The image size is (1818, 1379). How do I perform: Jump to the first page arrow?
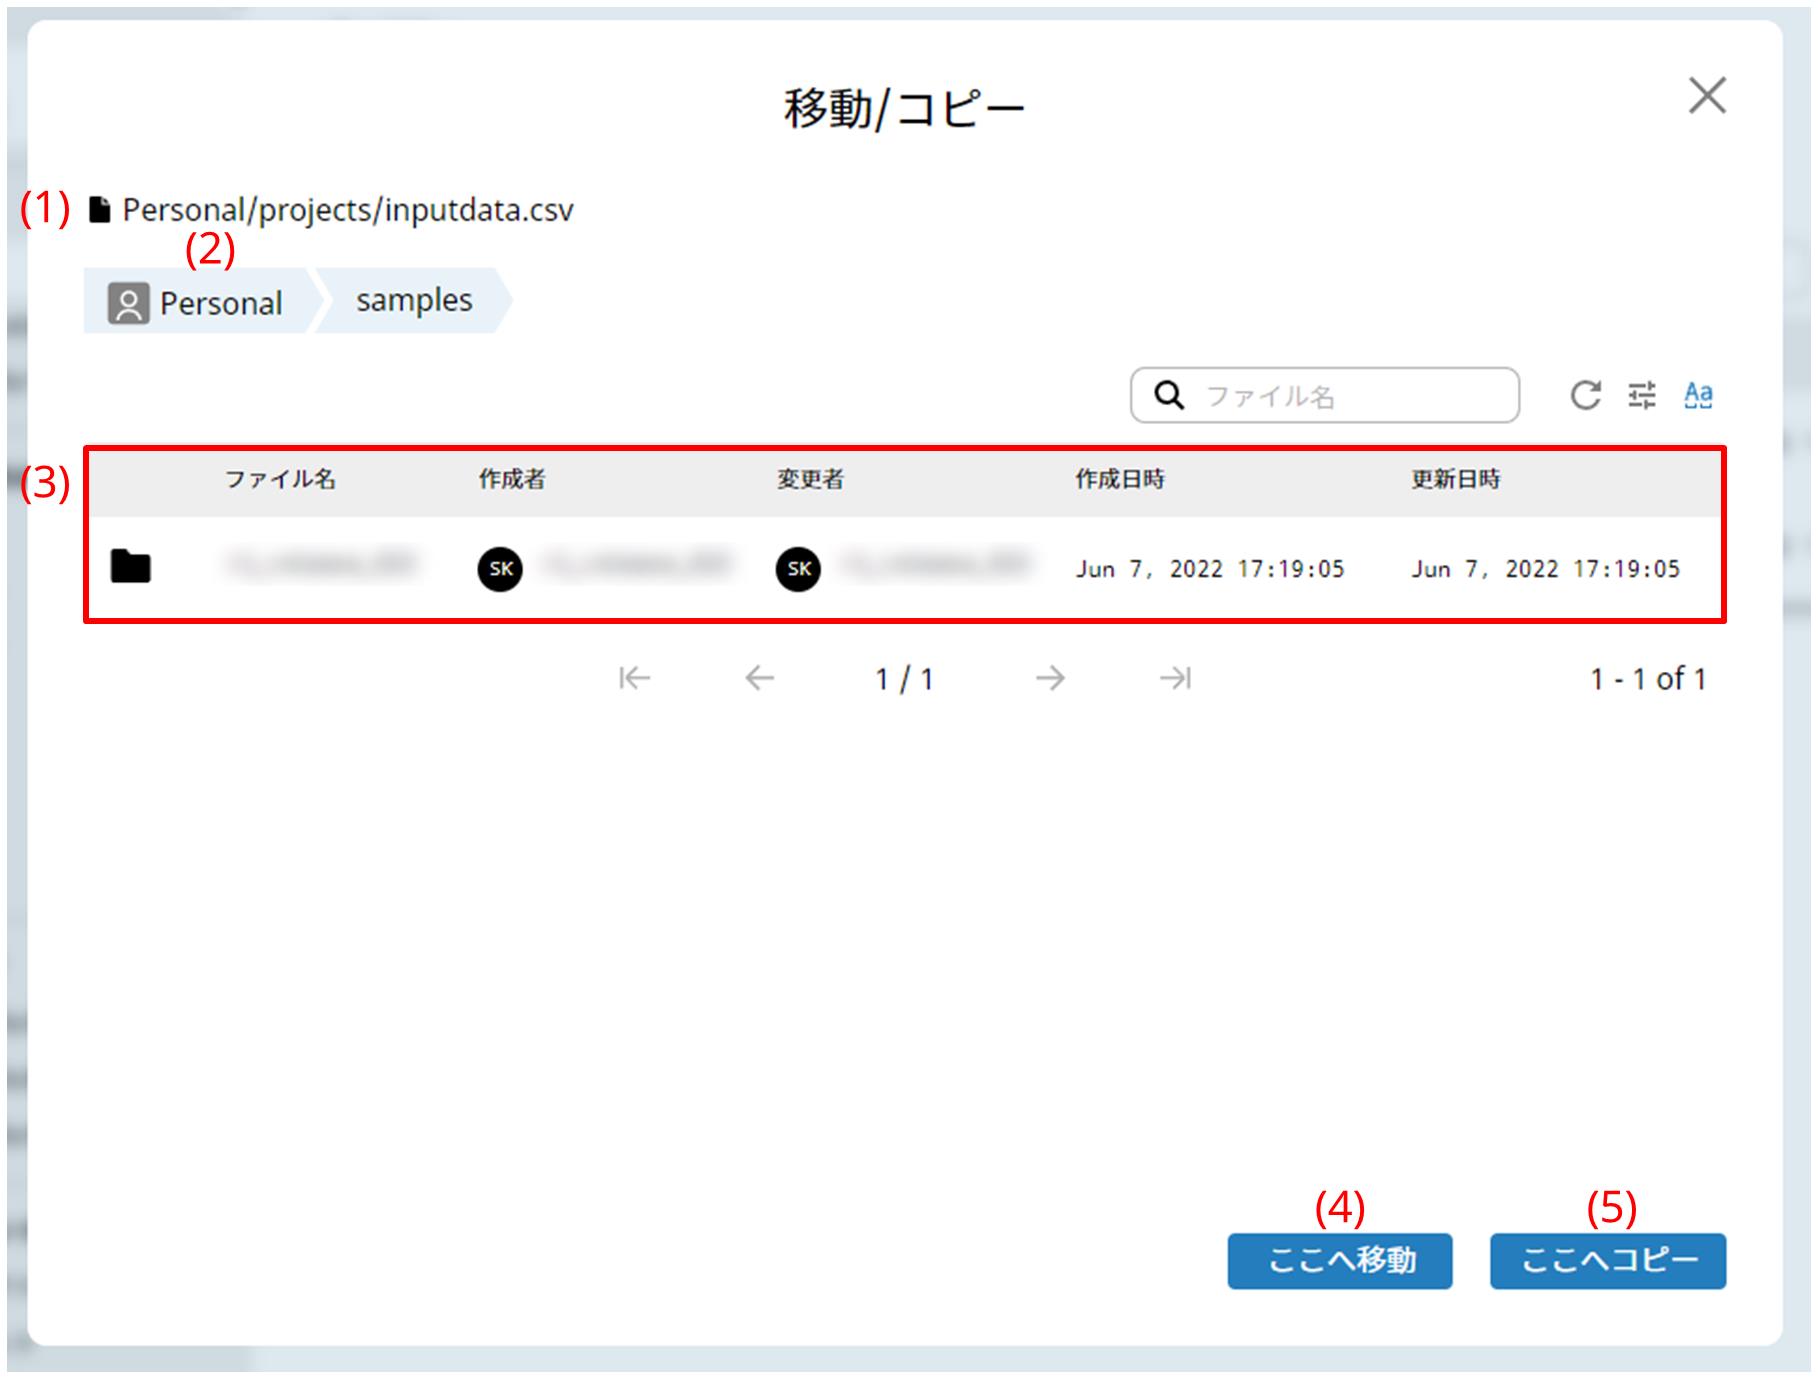coord(634,678)
